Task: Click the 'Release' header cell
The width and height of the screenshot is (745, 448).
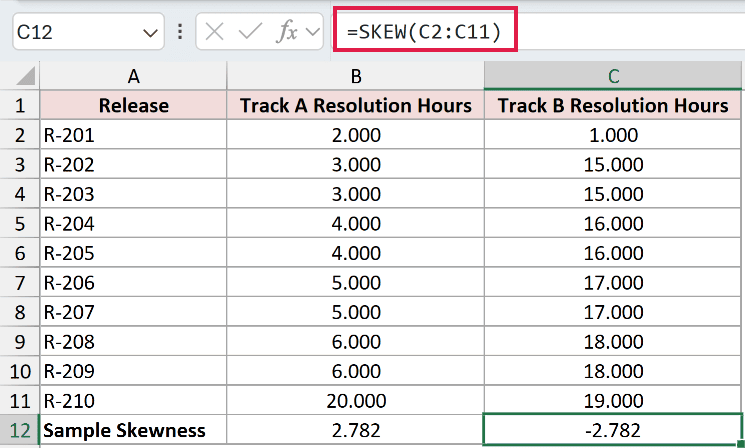Action: point(133,105)
